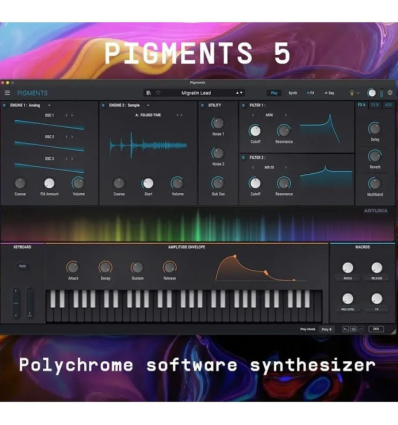398x425 pixels.
Task: Toggle the Utility engine power button
Action: click(x=202, y=105)
